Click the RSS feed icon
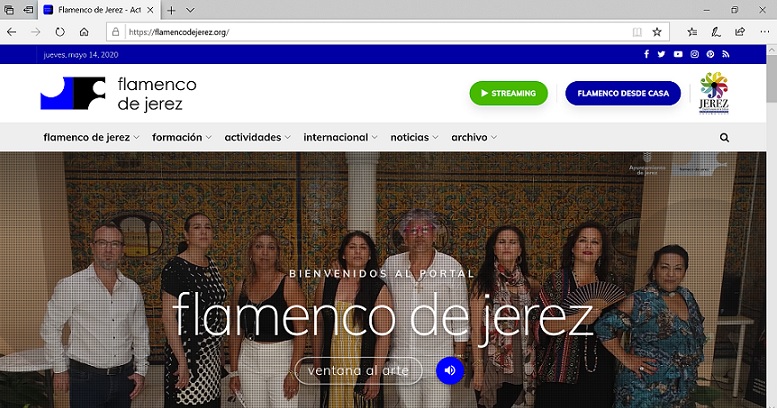This screenshot has height=408, width=777. point(726,54)
